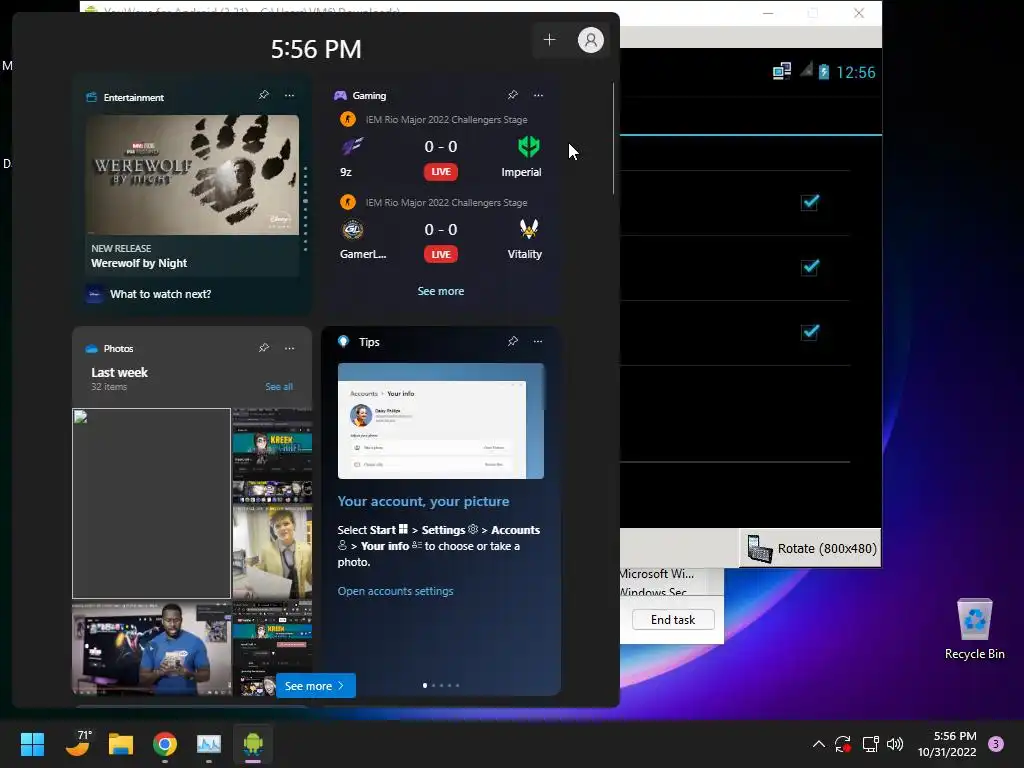Open What to watch next?
This screenshot has height=768, width=1024.
(x=161, y=294)
